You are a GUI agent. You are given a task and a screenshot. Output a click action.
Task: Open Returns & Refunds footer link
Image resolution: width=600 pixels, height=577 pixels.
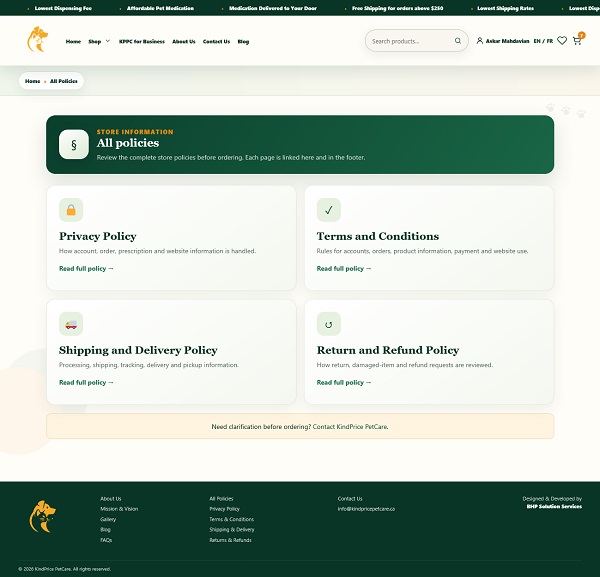(x=230, y=540)
